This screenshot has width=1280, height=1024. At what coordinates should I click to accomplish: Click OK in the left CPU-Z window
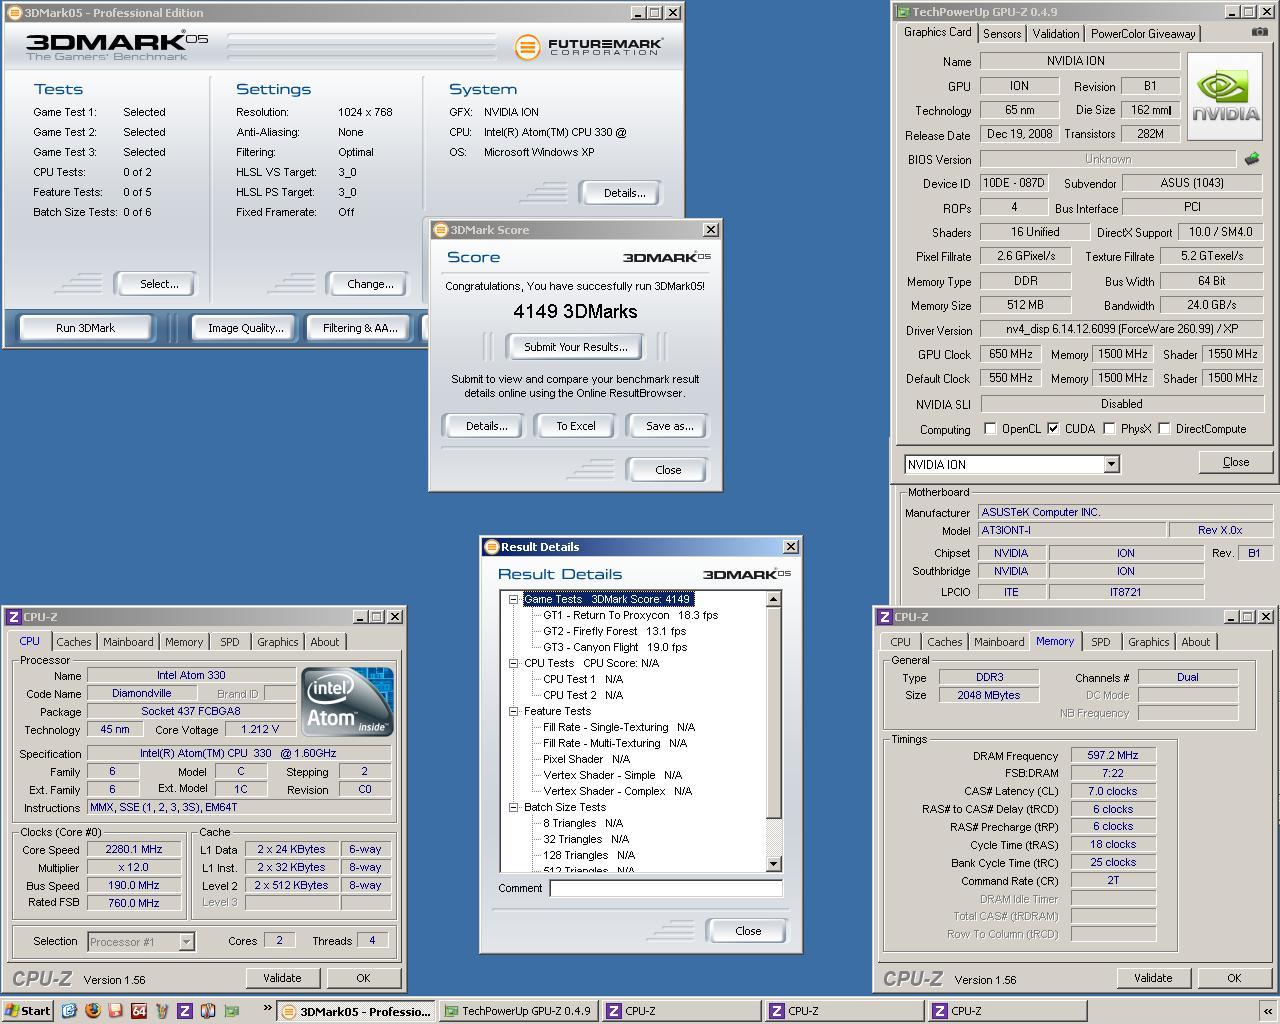point(363,978)
